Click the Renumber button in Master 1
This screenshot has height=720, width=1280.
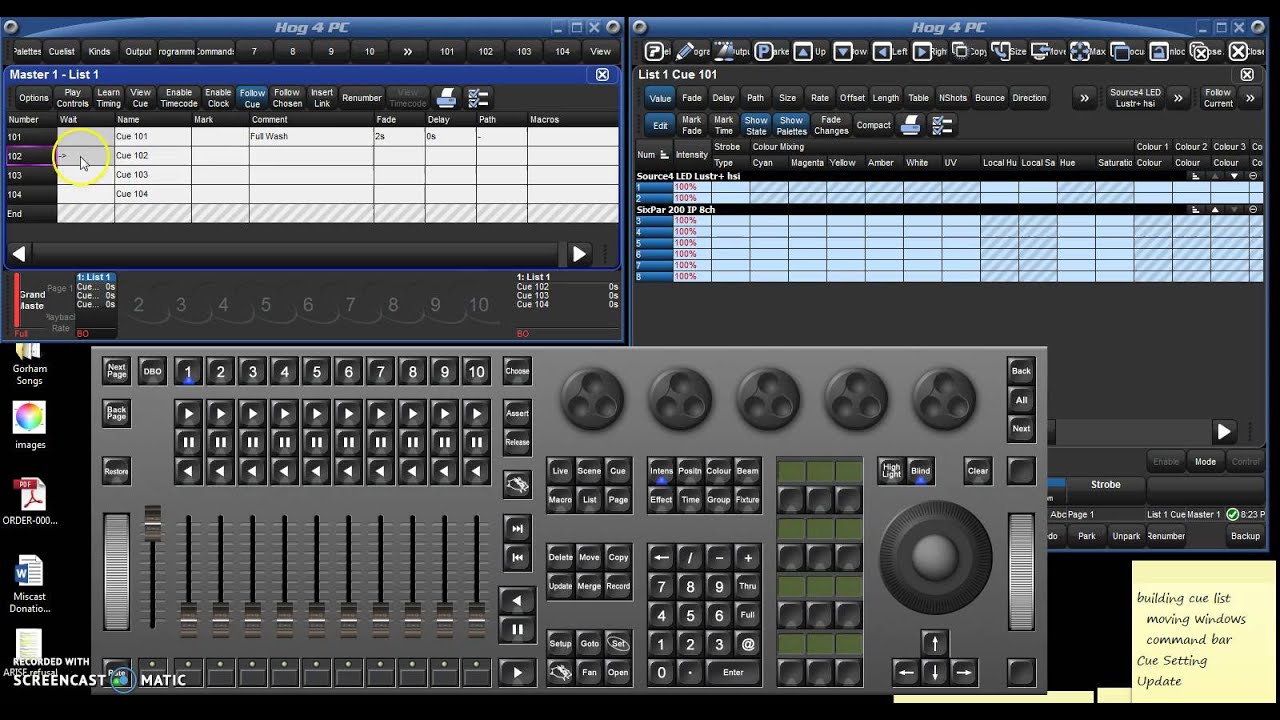(361, 98)
